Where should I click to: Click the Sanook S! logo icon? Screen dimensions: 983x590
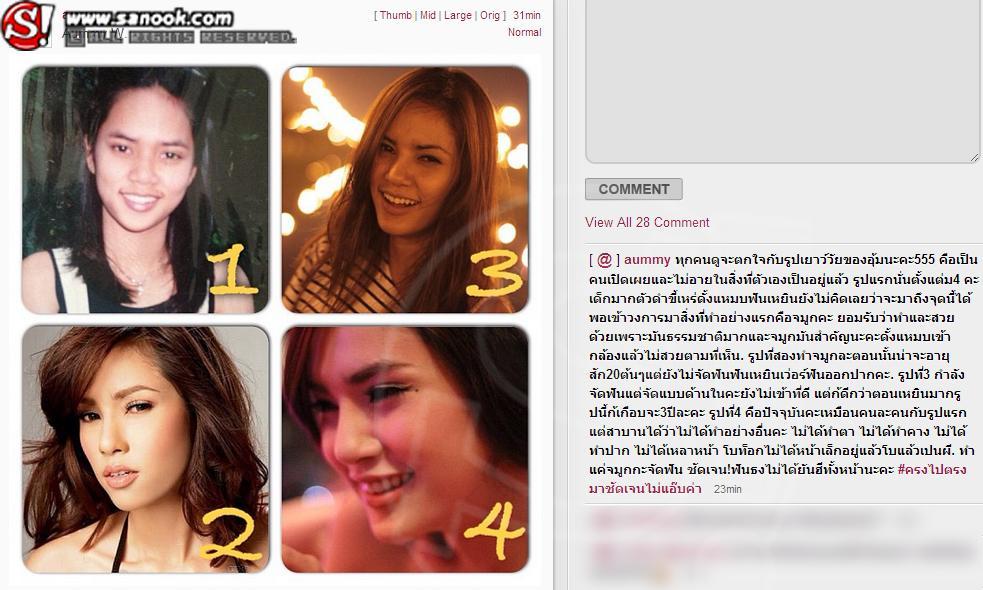pos(28,25)
